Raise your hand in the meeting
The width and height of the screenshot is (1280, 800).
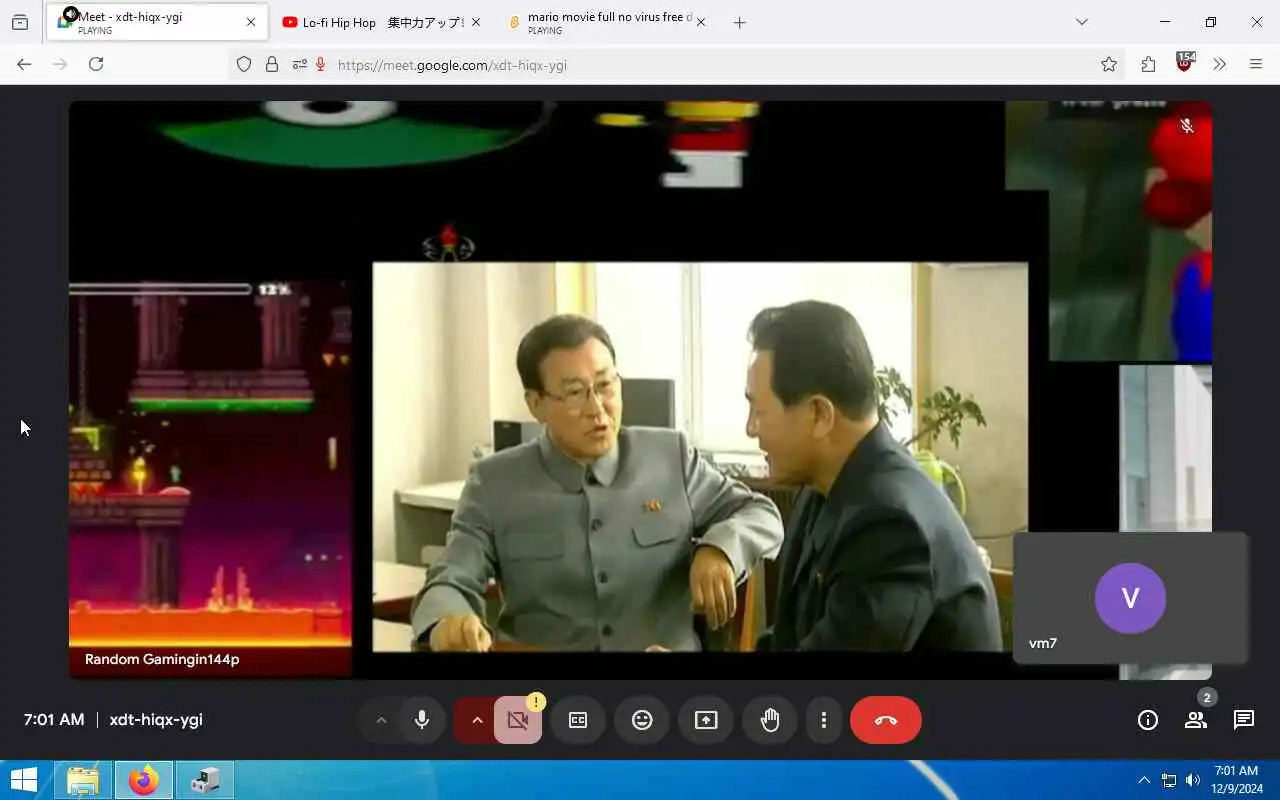[x=770, y=720]
